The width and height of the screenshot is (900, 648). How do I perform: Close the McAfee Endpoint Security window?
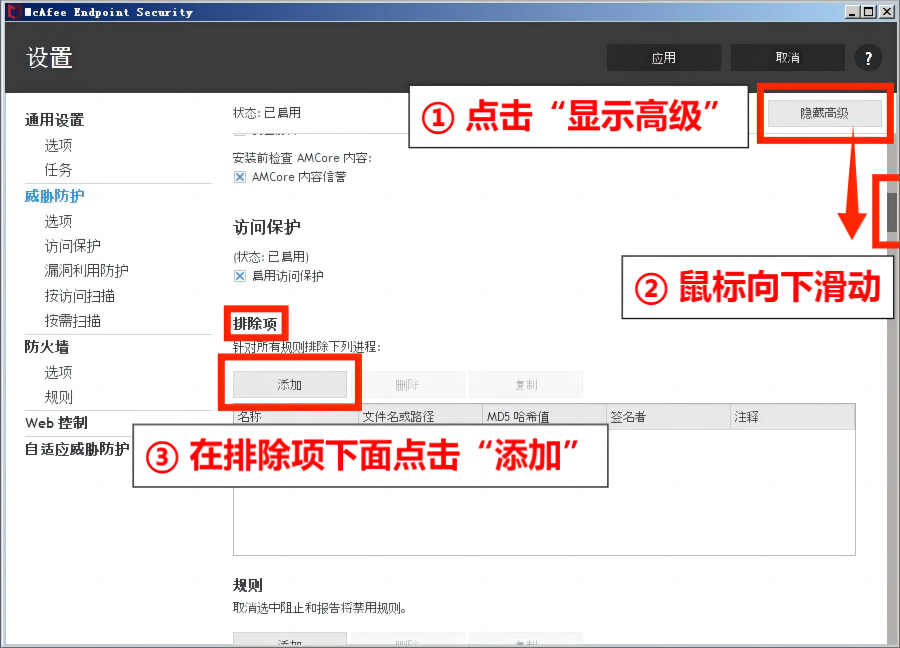(886, 11)
